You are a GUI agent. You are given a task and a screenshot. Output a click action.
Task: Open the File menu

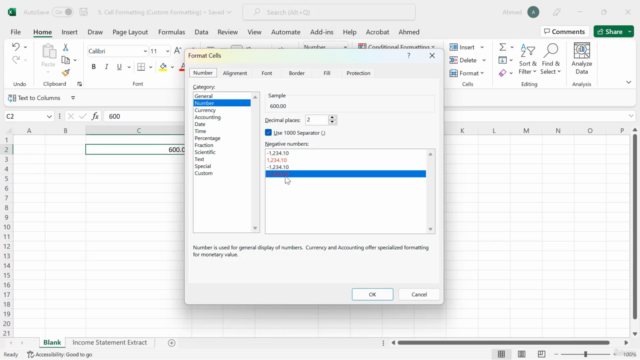[x=16, y=32]
